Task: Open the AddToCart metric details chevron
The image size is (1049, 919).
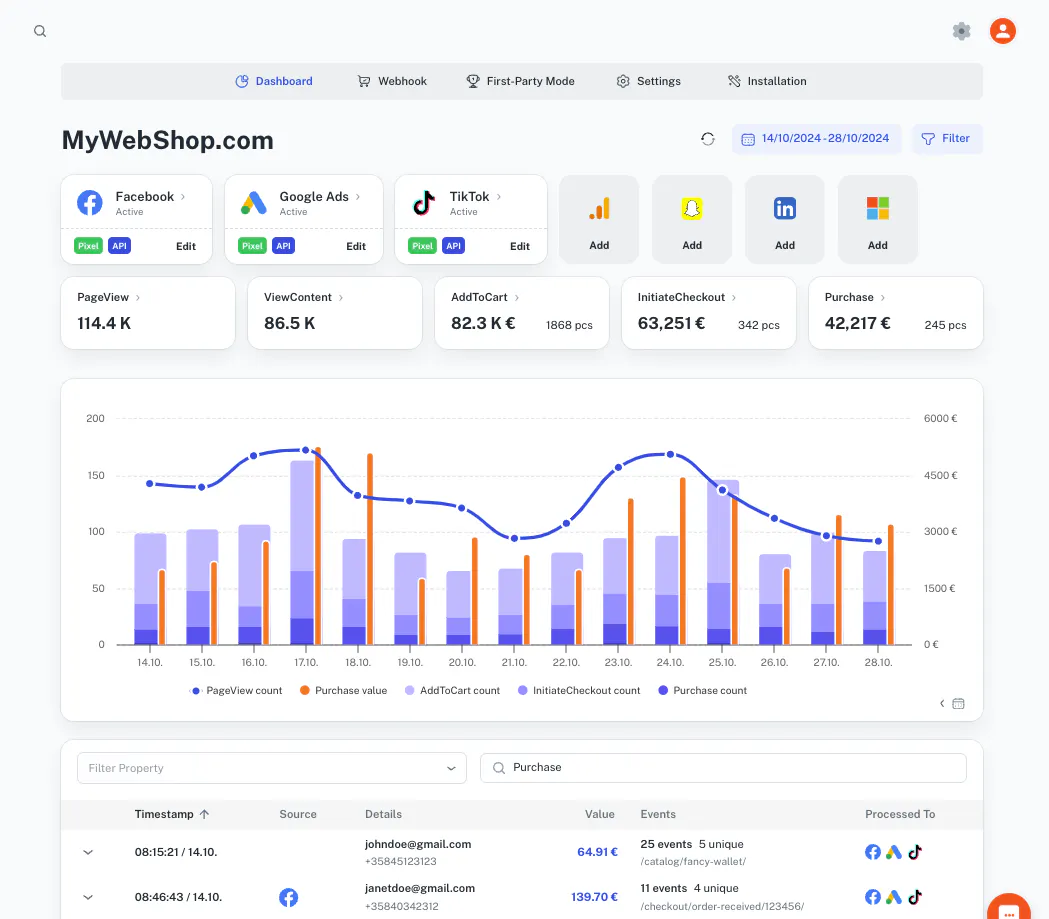Action: click(x=516, y=298)
